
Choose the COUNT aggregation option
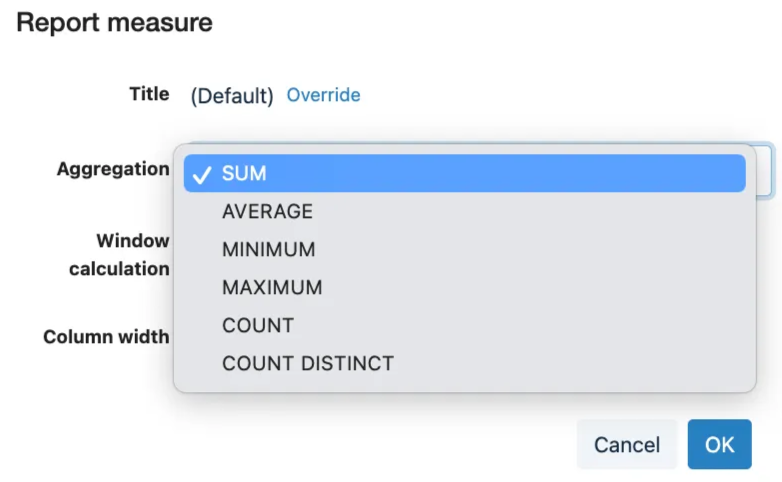[258, 325]
